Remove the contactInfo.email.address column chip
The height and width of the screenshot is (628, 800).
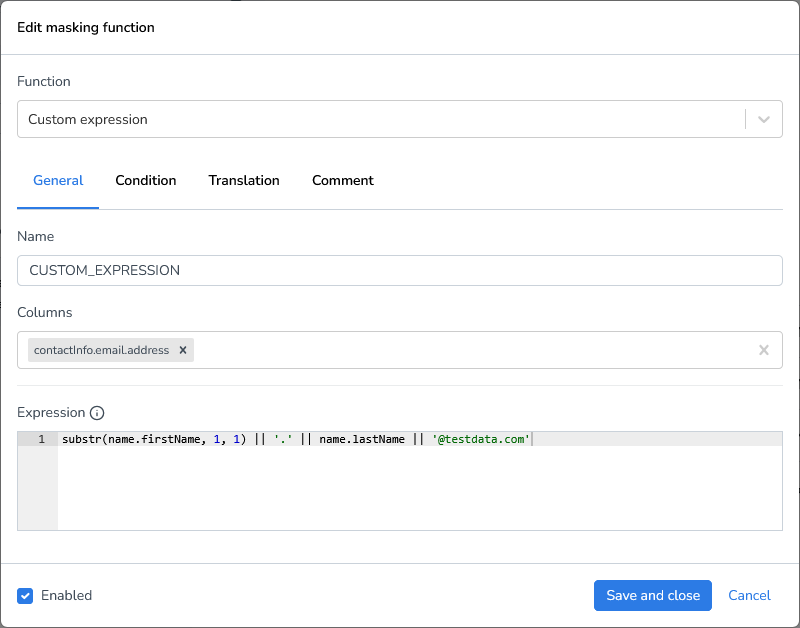tap(183, 350)
